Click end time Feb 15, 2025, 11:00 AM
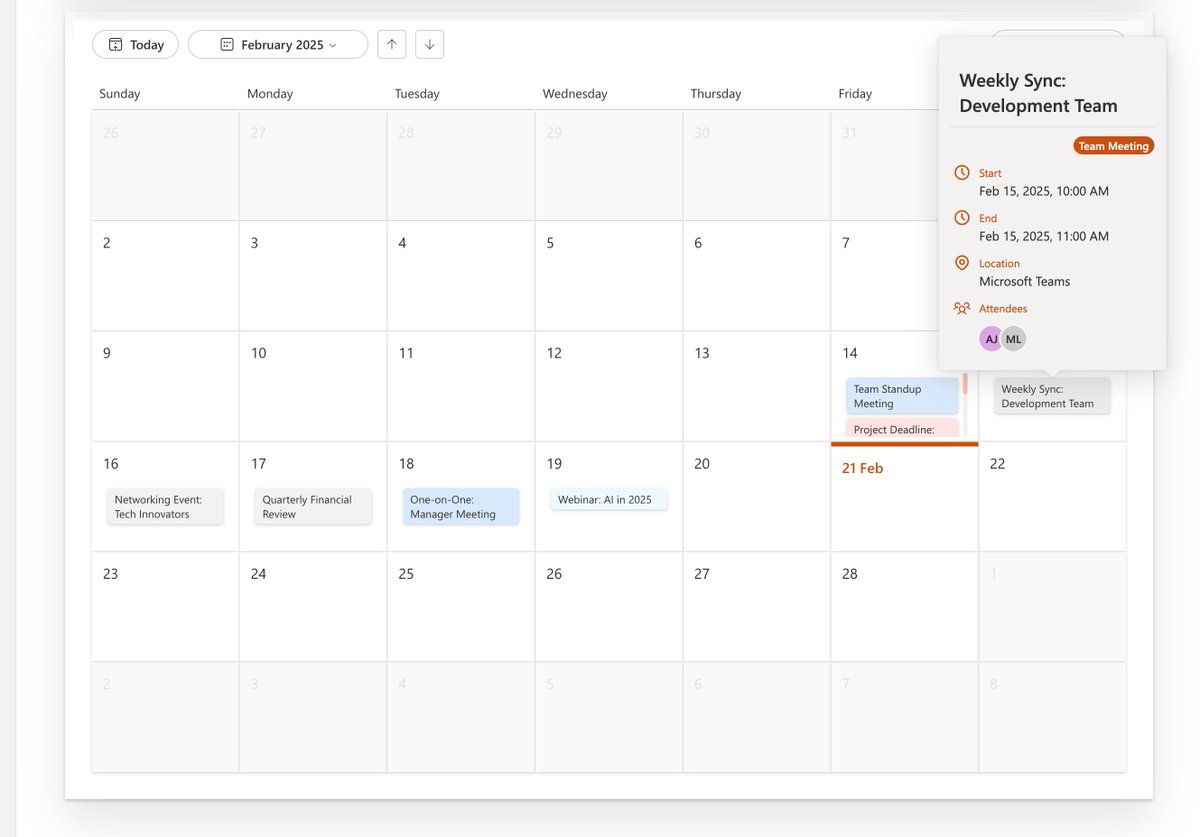Image resolution: width=1200 pixels, height=837 pixels. 1043,236
